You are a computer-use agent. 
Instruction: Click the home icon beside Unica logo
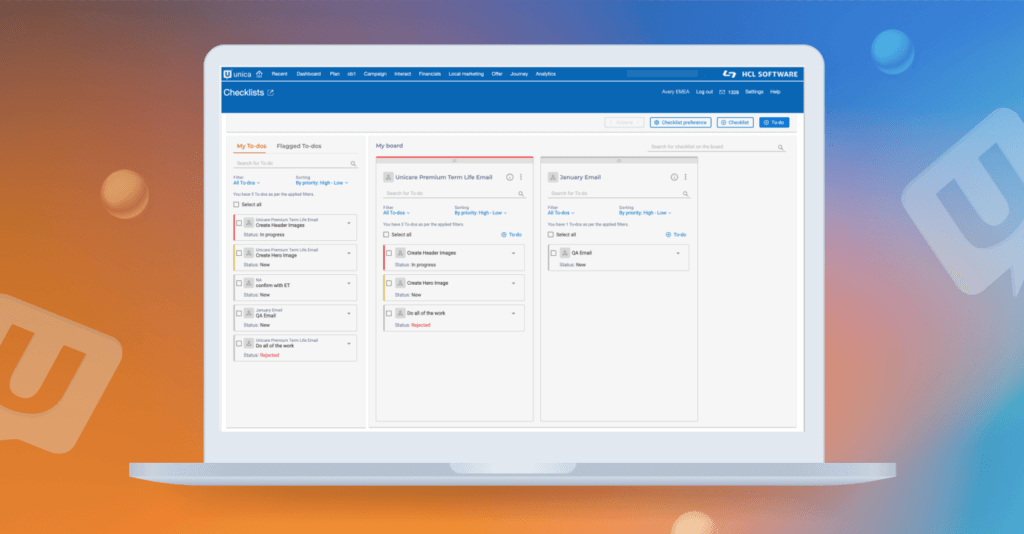260,73
